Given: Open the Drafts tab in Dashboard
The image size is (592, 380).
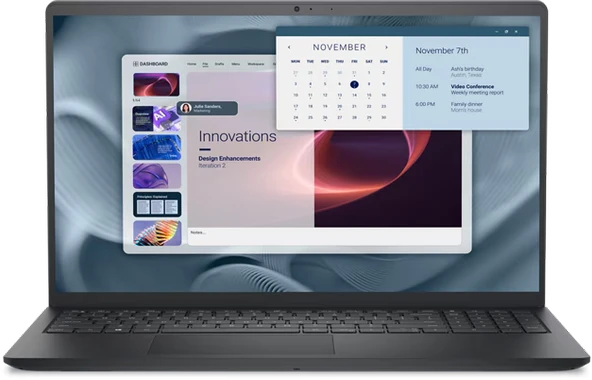Looking at the screenshot, I should [219, 64].
